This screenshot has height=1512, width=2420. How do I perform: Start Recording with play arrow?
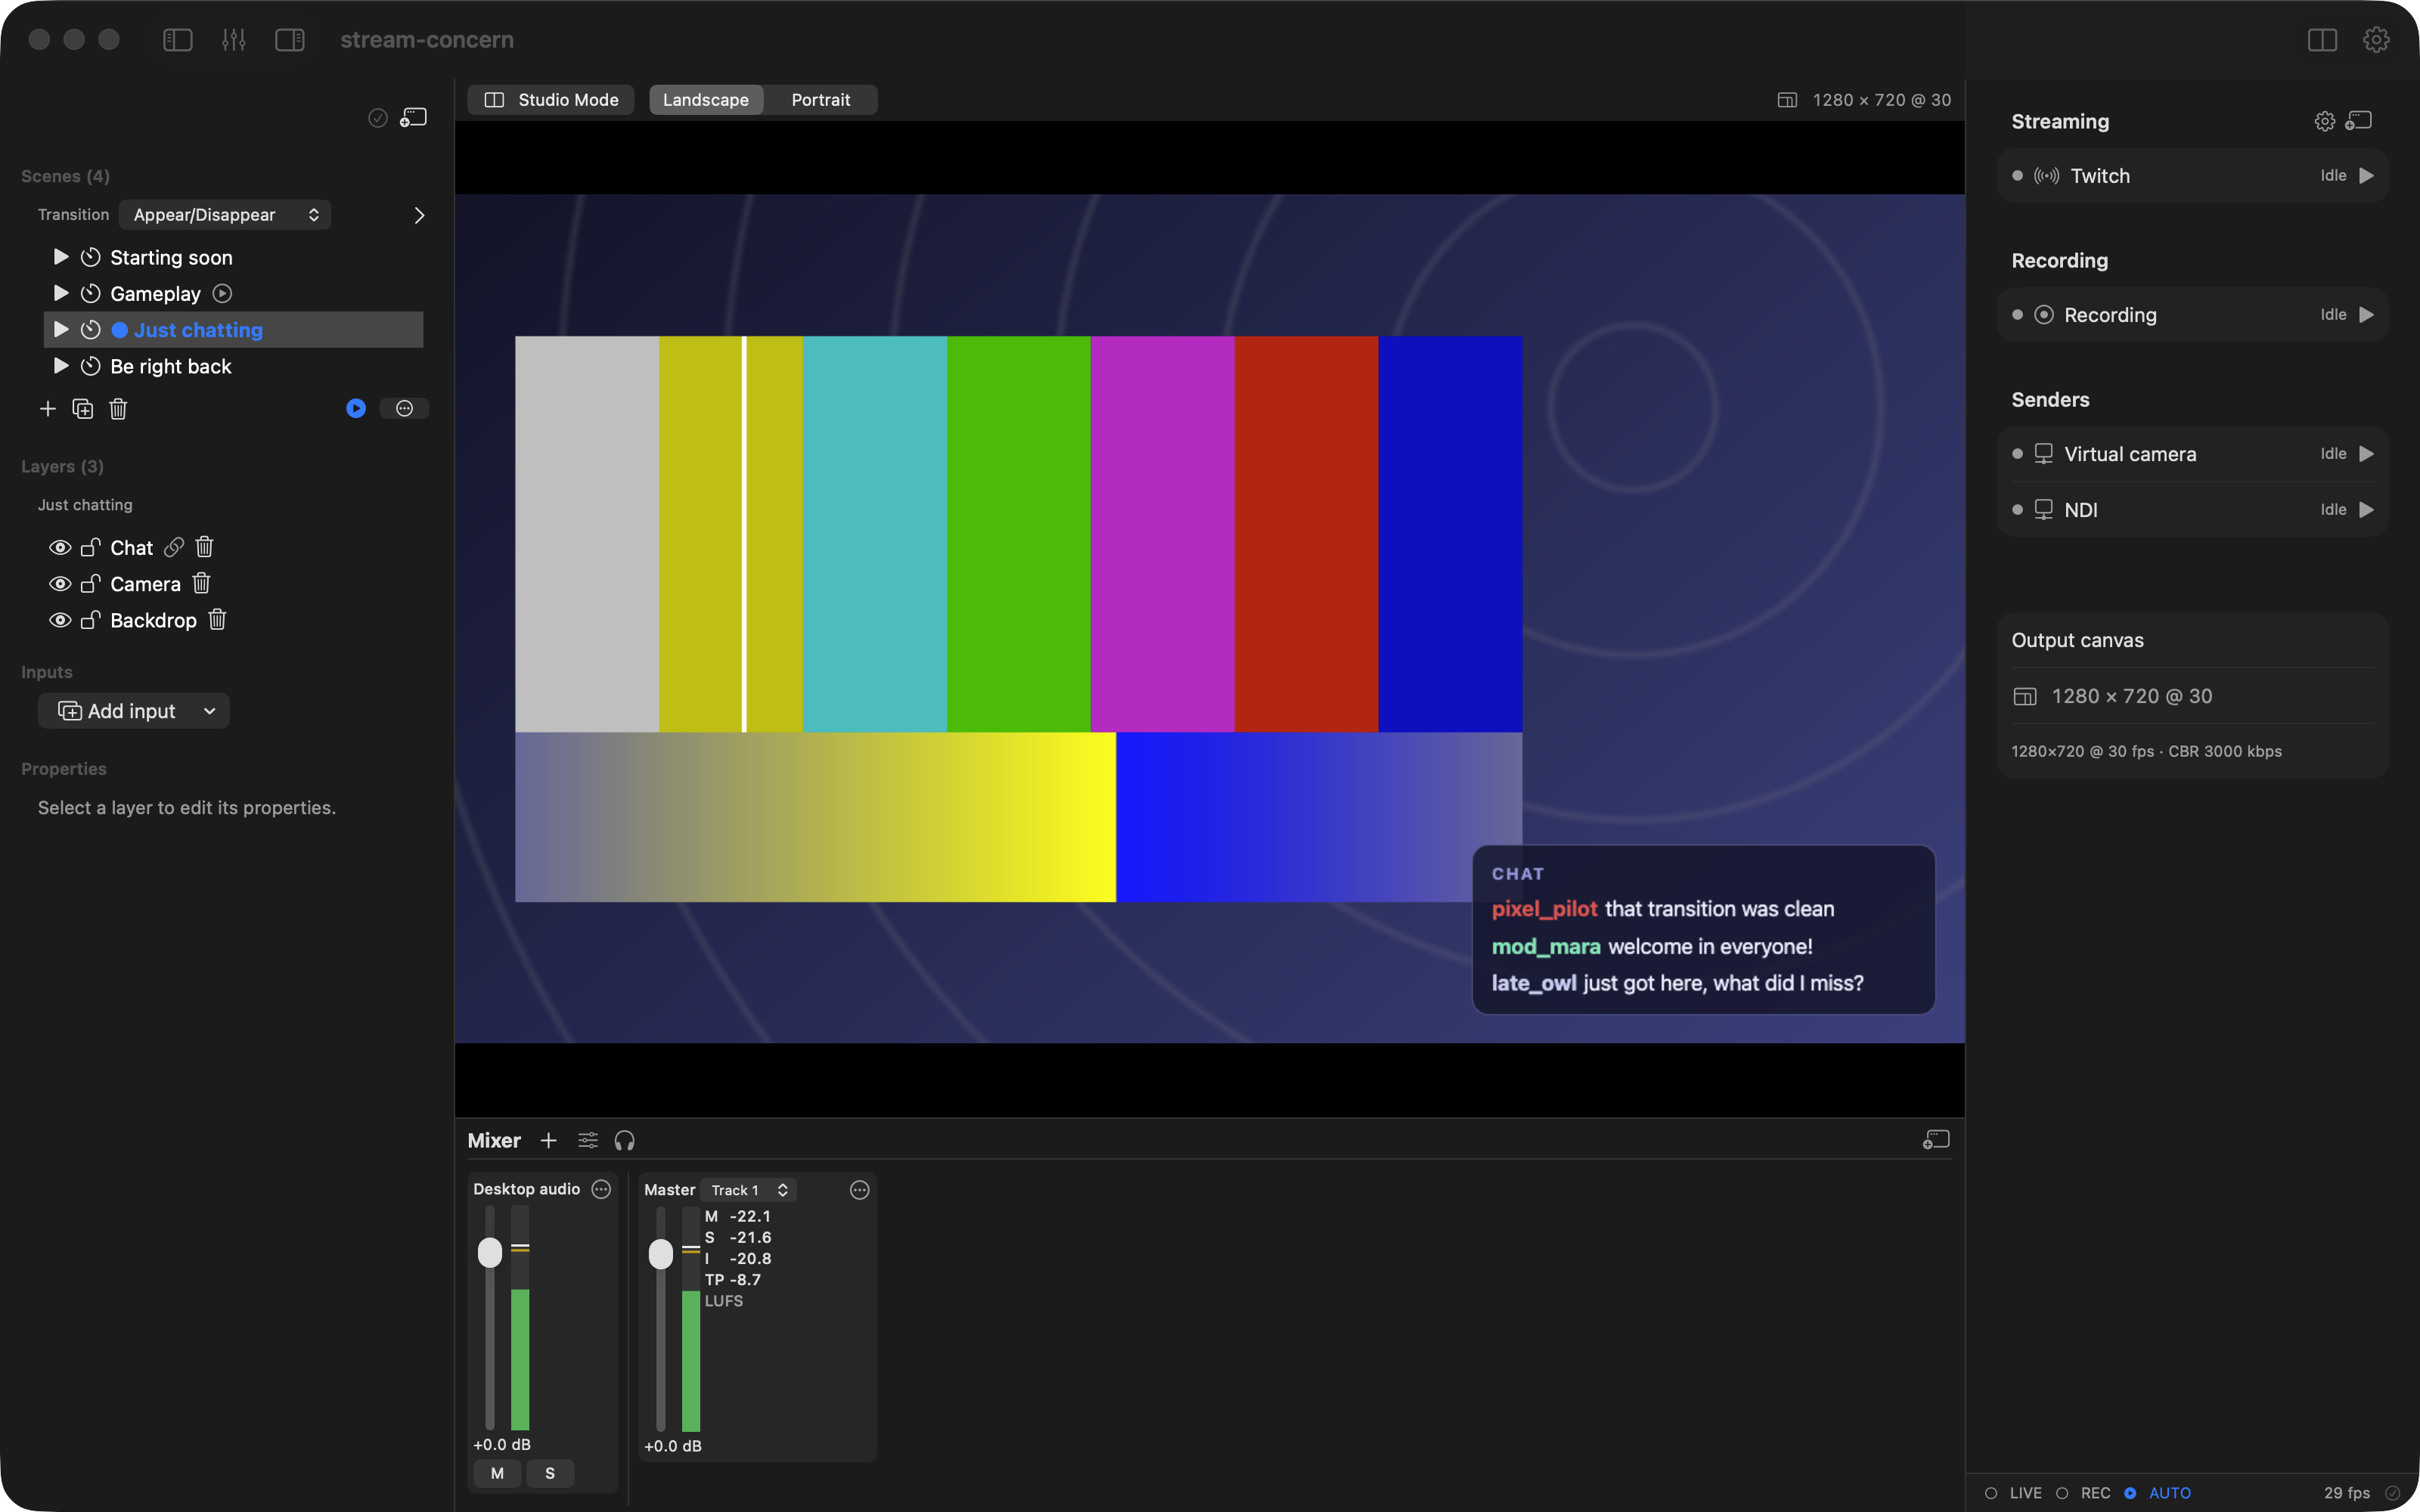pos(2366,315)
